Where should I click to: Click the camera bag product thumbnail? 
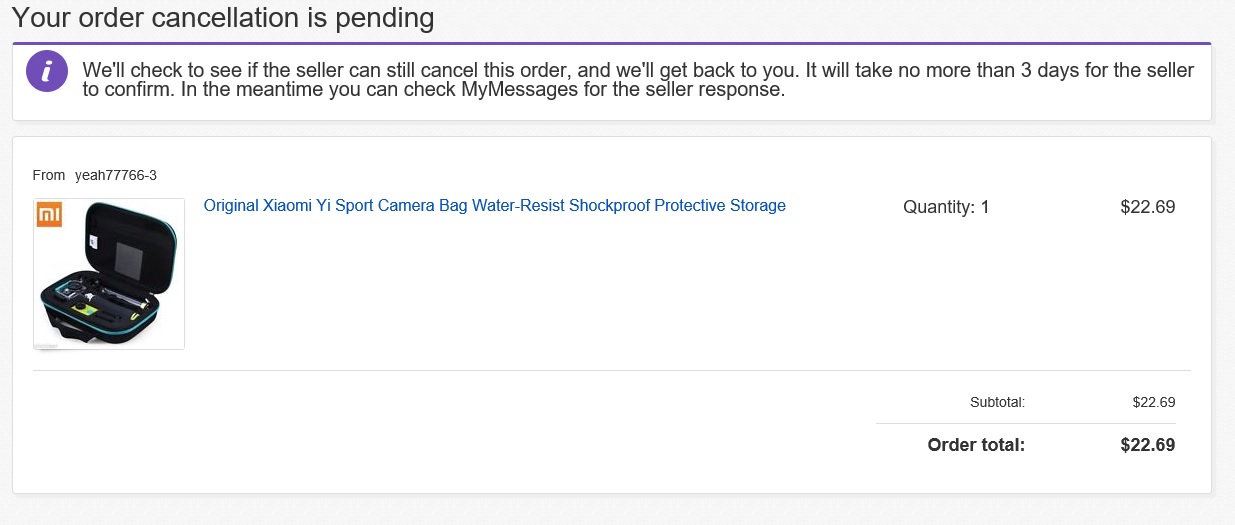109,275
